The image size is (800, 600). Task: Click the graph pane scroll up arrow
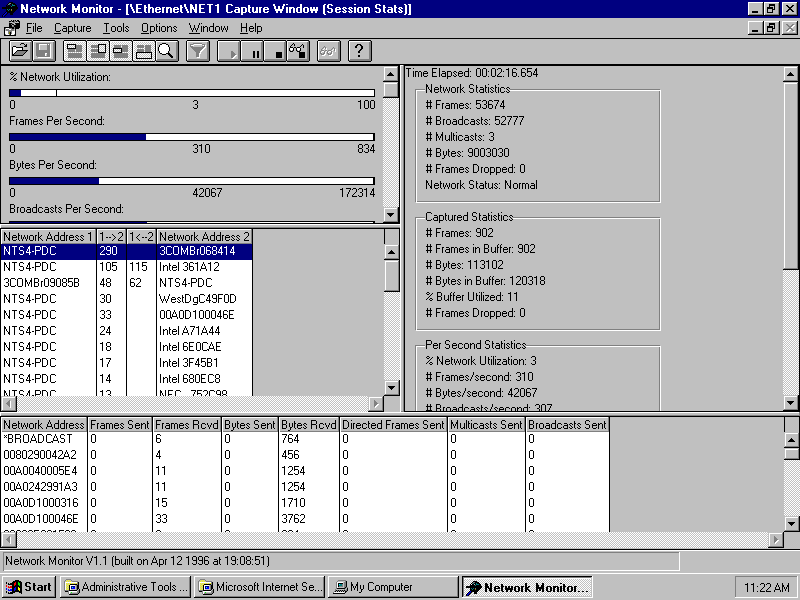[391, 74]
